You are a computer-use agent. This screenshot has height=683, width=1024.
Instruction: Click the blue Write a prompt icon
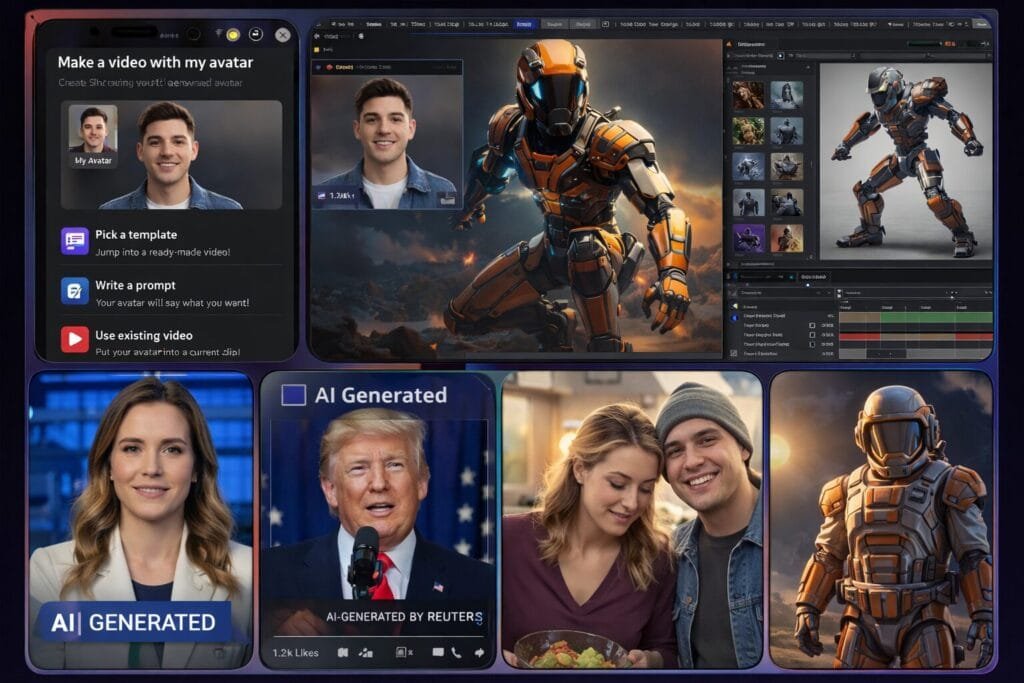[75, 291]
